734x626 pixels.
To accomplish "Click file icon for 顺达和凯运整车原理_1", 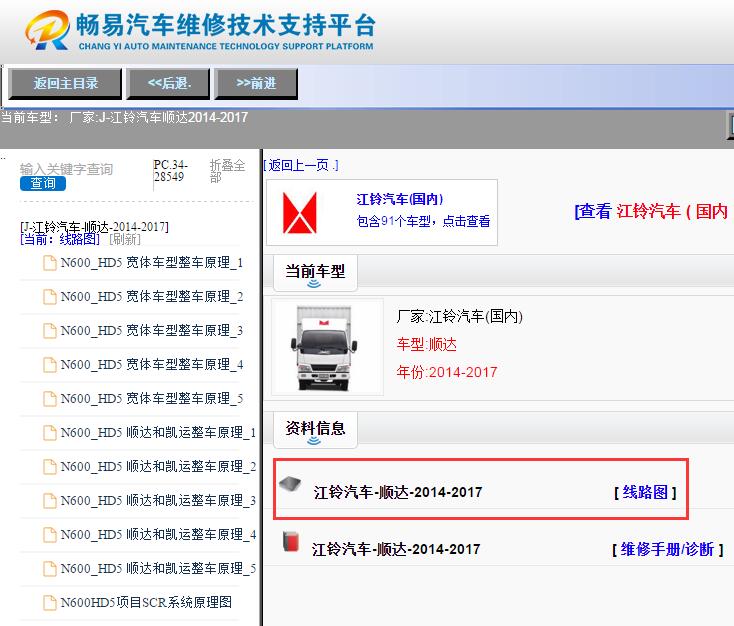I will point(50,433).
